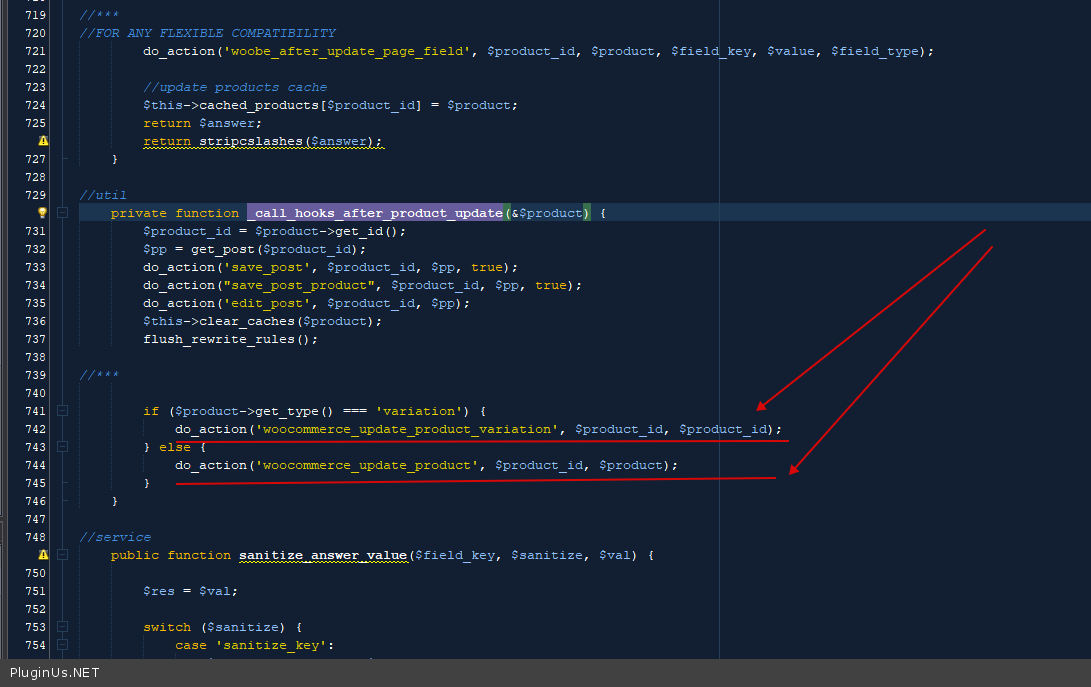The width and height of the screenshot is (1091, 687).
Task: Collapse the switch ($sanitize) block
Action: 62,627
